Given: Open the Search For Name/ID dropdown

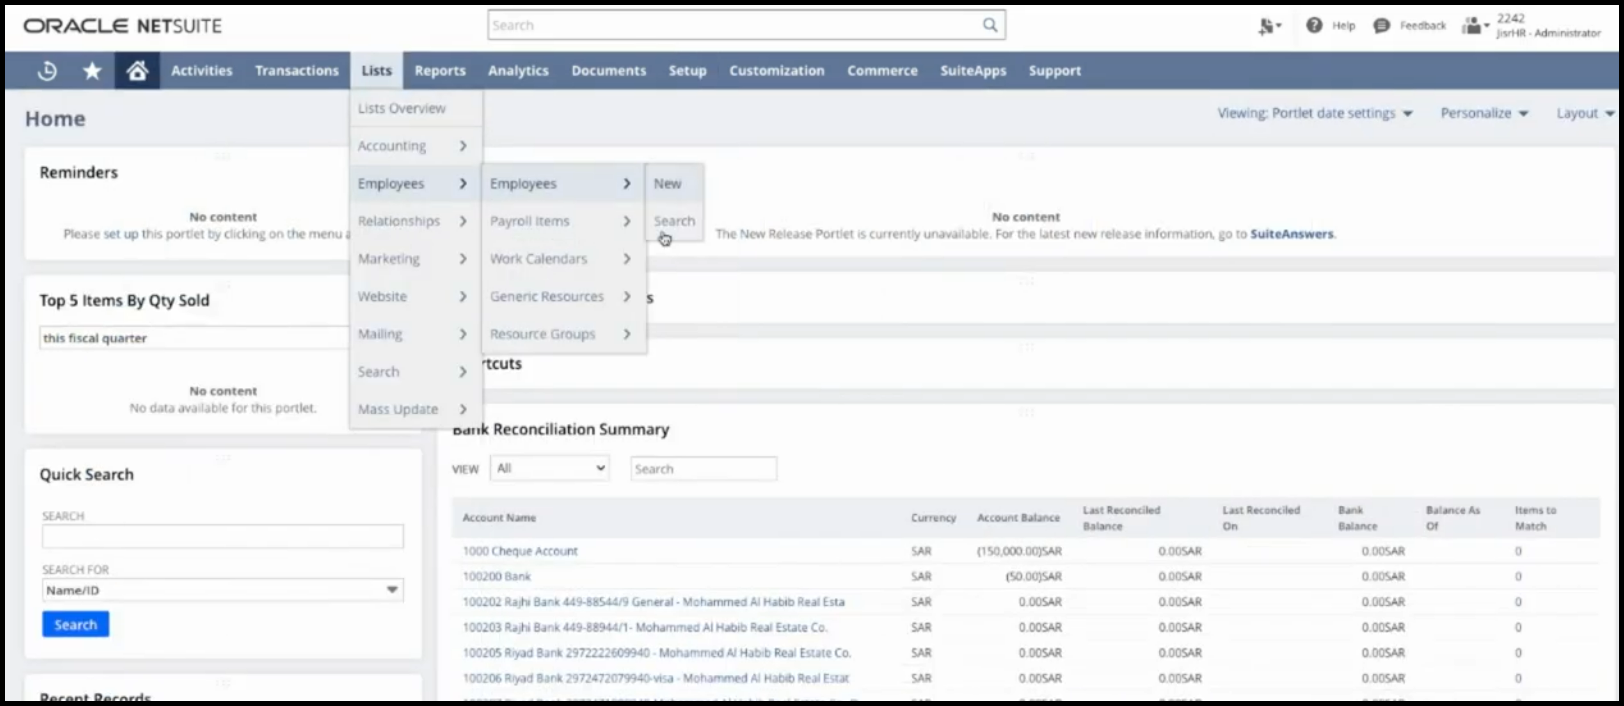Looking at the screenshot, I should tap(222, 590).
